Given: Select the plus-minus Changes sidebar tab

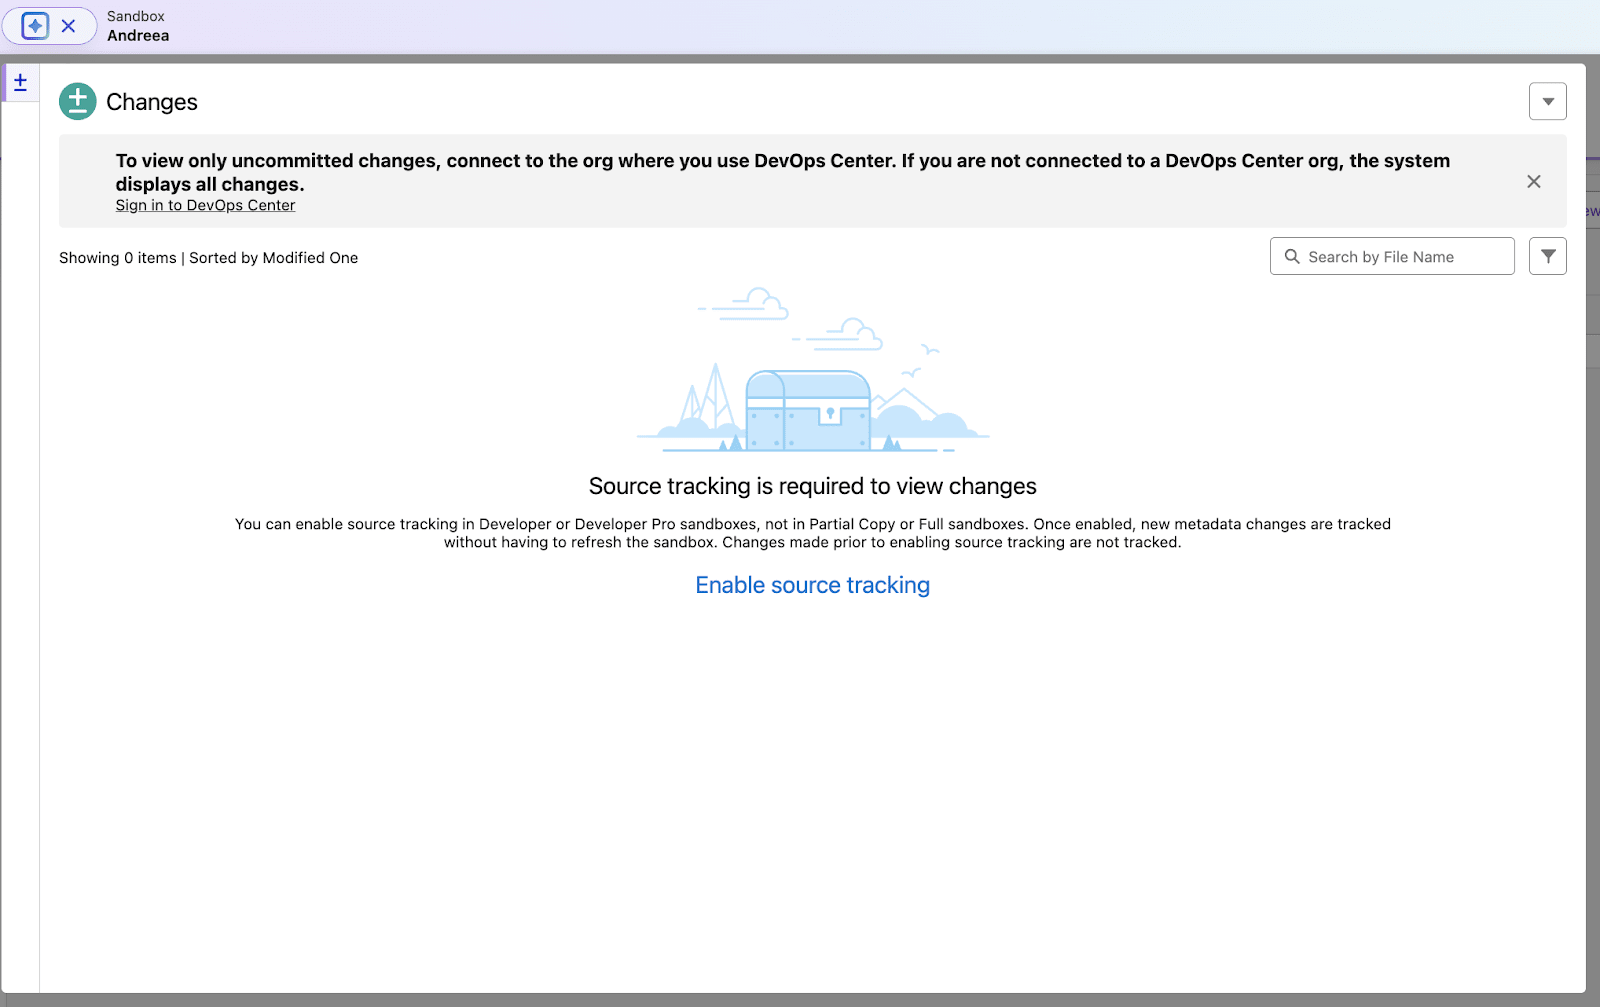Looking at the screenshot, I should tap(20, 82).
